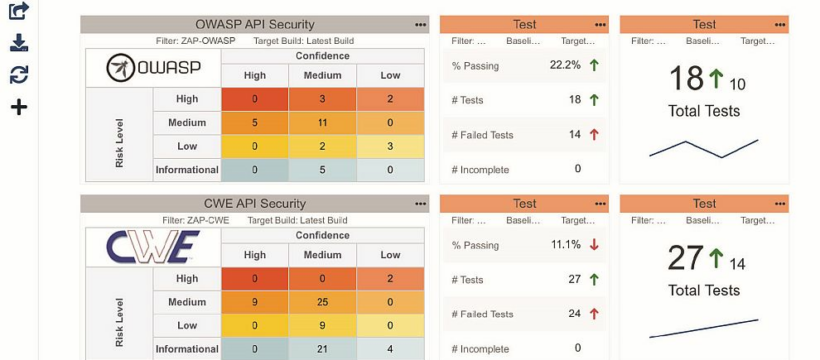
Task: Add a widget with the plus icon
Action: [19, 107]
